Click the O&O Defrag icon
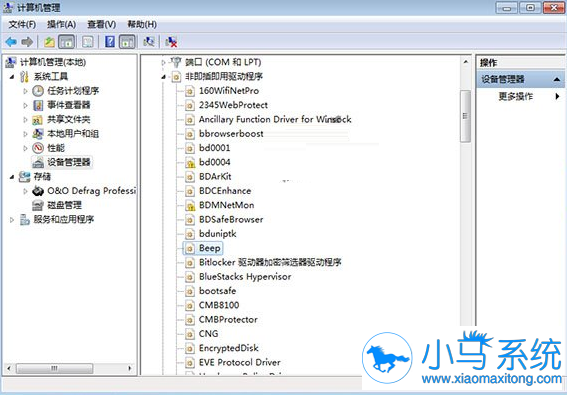The height and width of the screenshot is (395, 567). [x=38, y=191]
